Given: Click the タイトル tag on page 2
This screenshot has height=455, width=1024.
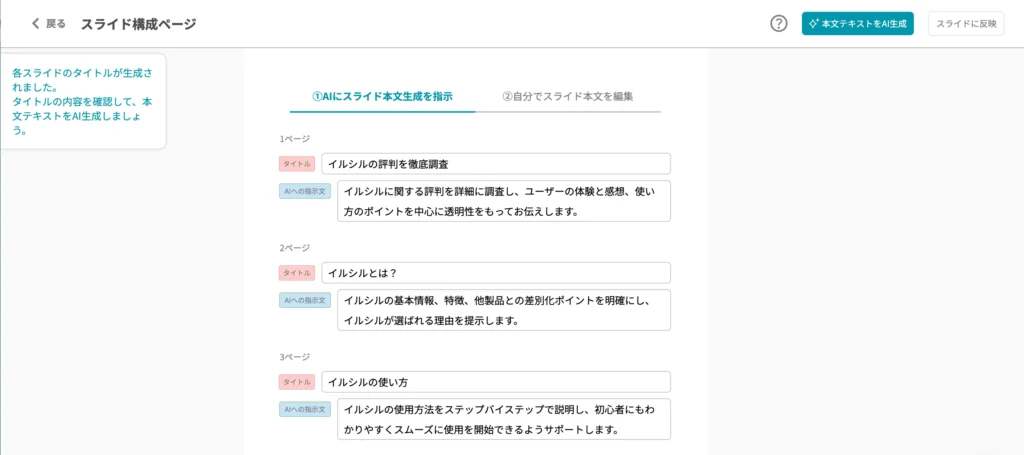Looking at the screenshot, I should (297, 273).
